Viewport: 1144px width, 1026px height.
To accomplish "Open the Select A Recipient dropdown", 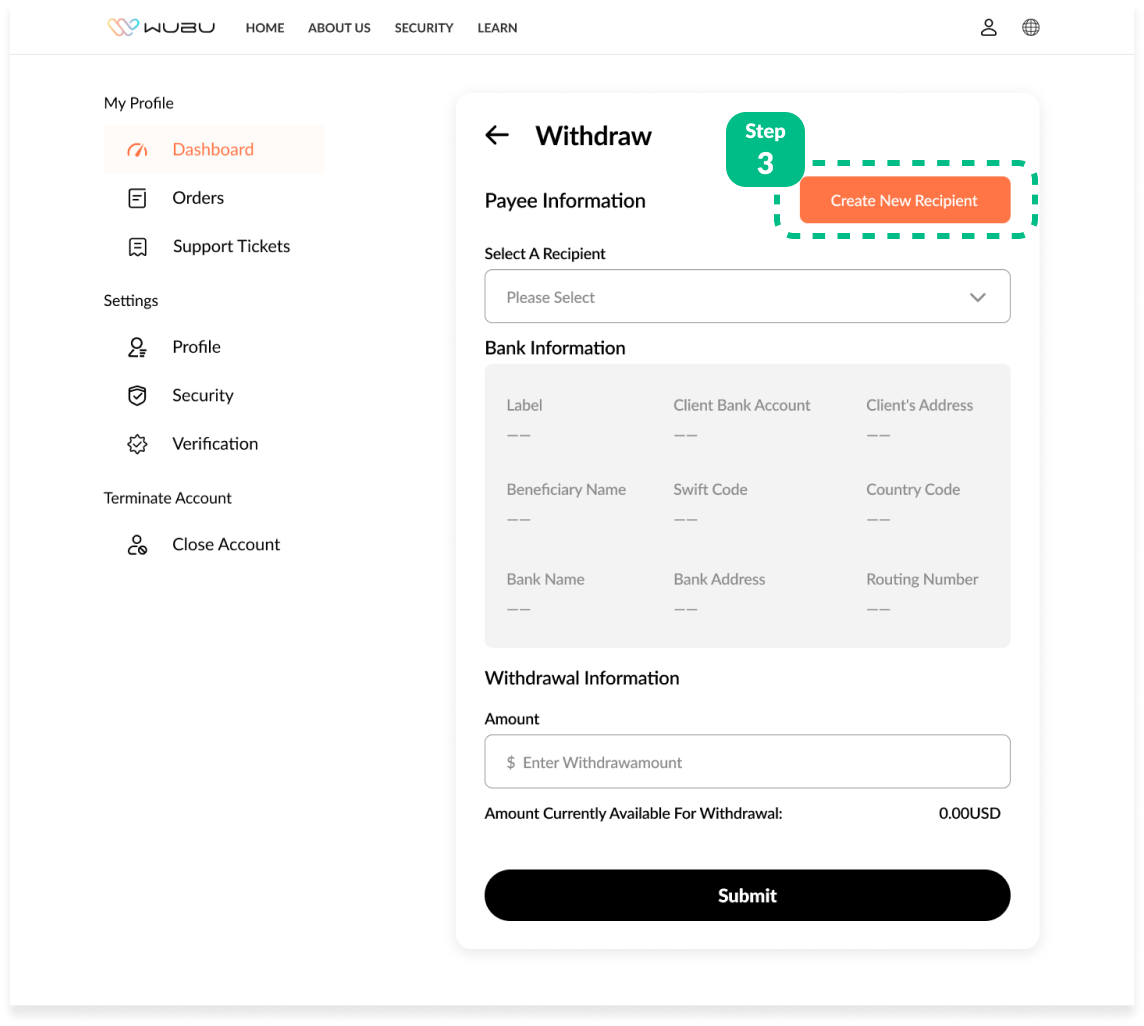I will (x=730, y=297).
